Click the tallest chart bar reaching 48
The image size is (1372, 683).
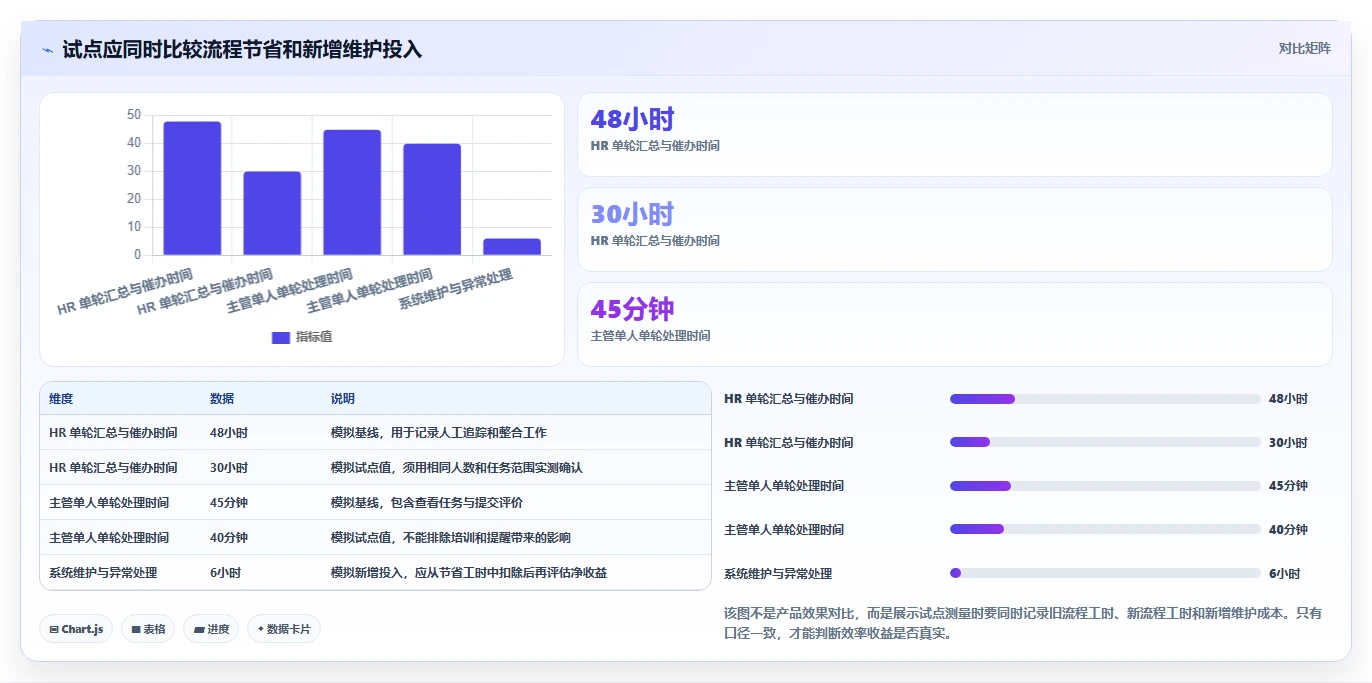(x=192, y=188)
